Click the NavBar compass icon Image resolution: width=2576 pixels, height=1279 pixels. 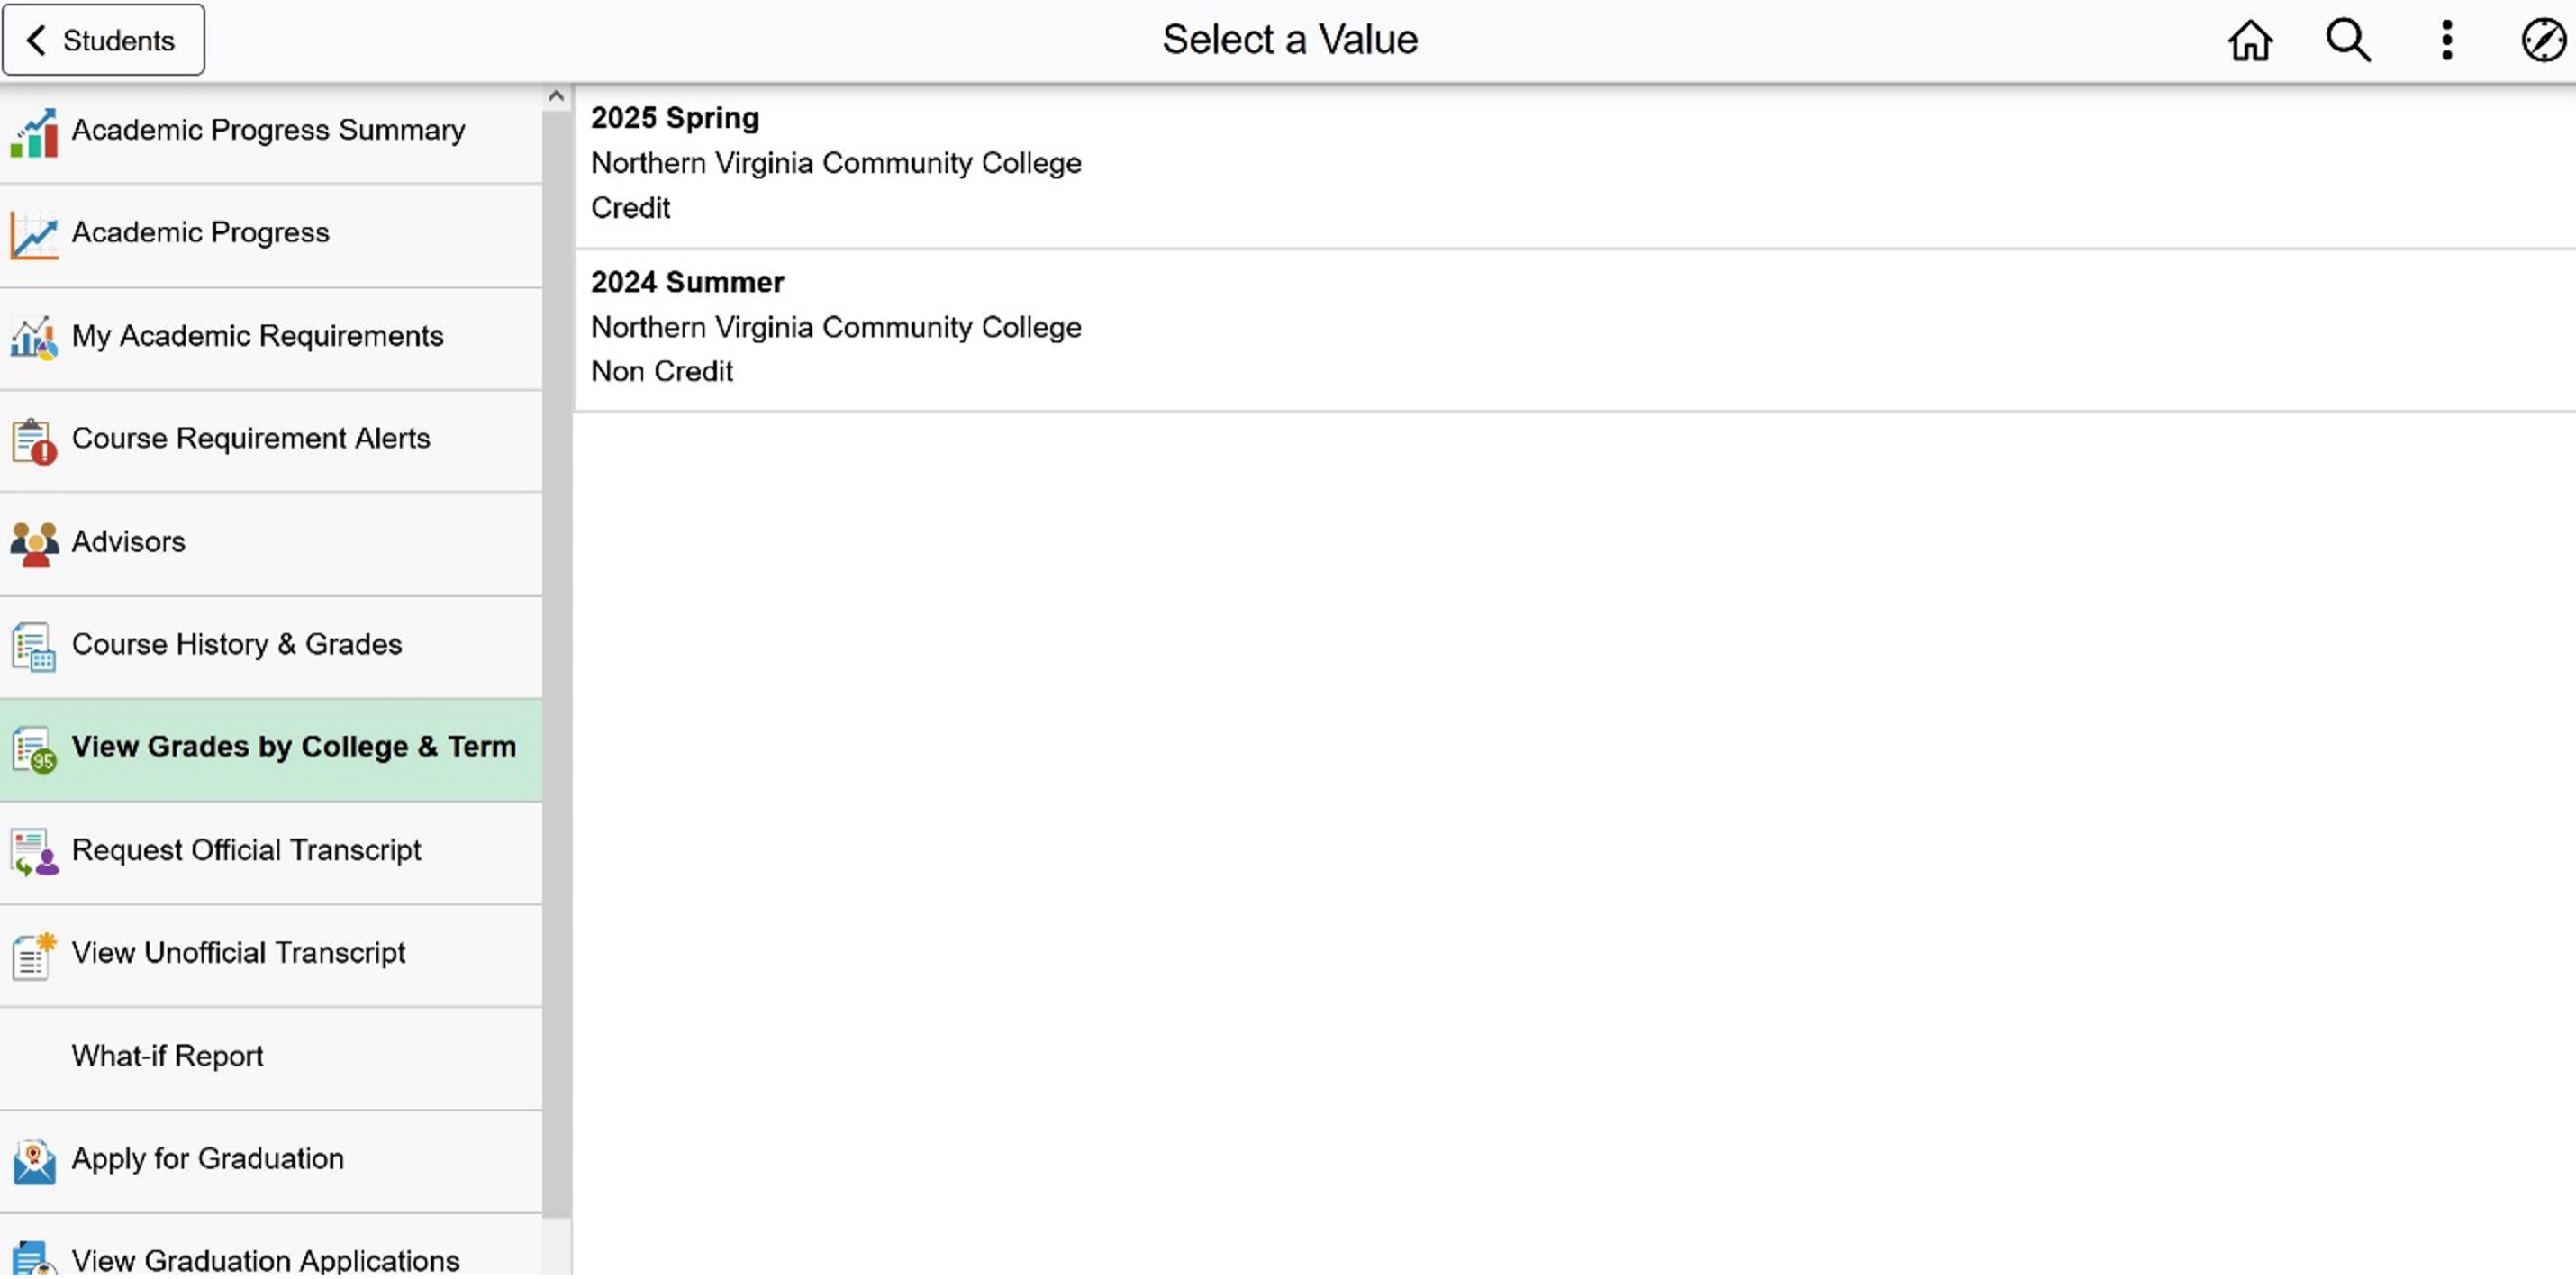click(2543, 41)
